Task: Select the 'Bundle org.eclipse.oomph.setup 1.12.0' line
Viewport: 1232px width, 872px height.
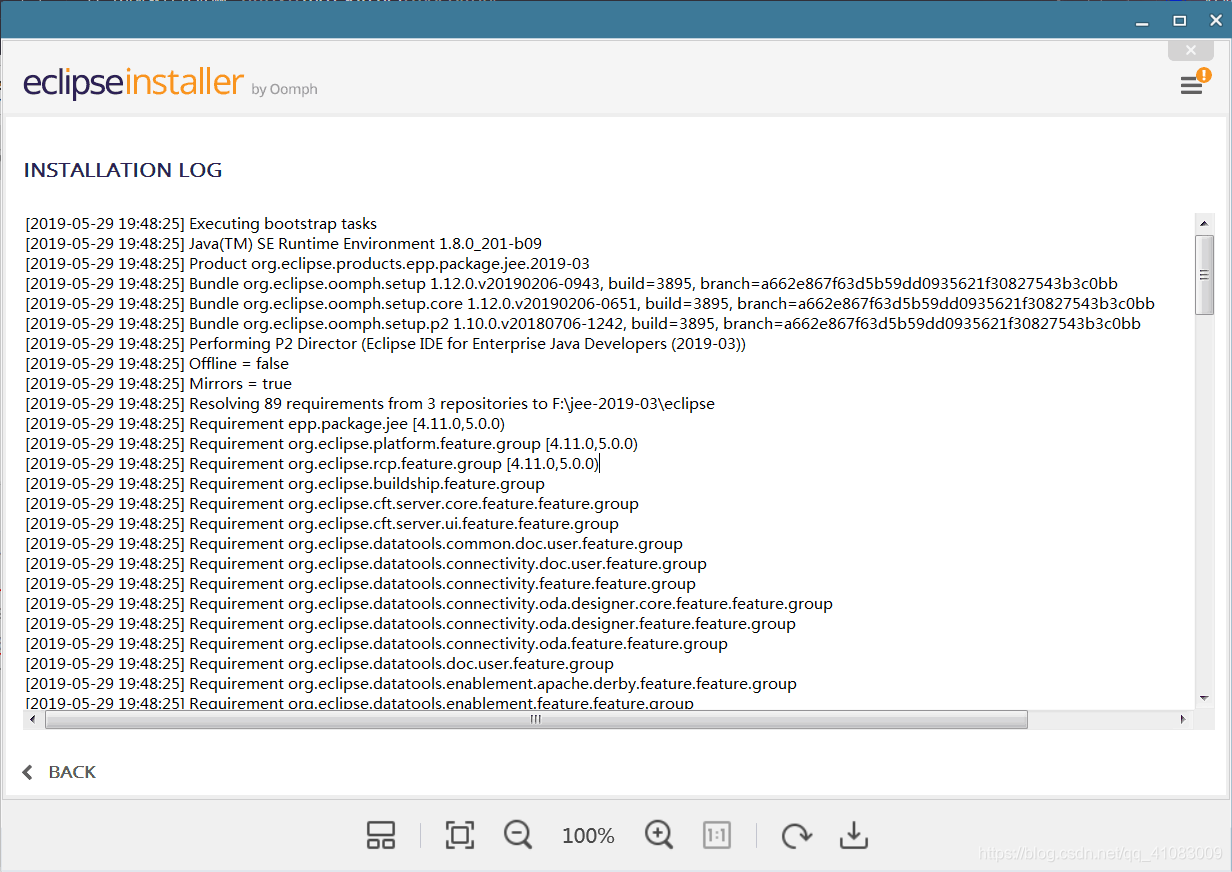Action: click(572, 284)
